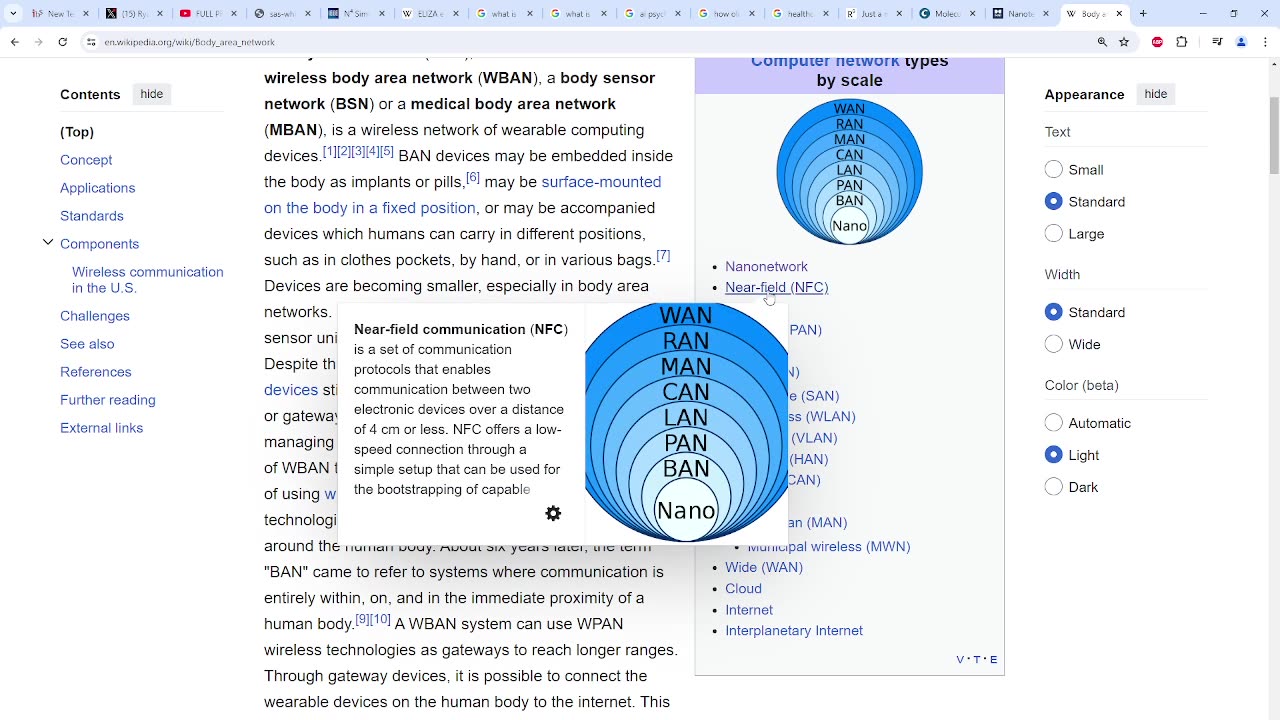
Task: Go to Applications section
Action: click(x=97, y=188)
